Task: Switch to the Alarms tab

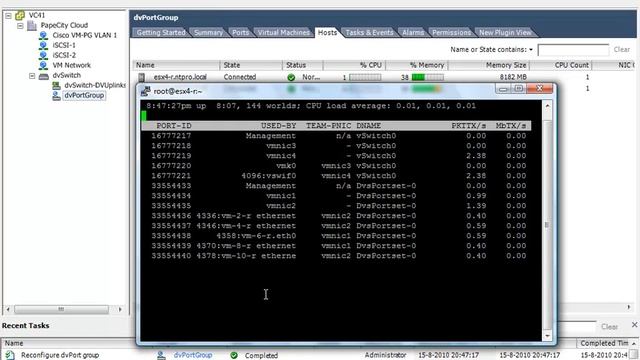Action: (x=413, y=32)
